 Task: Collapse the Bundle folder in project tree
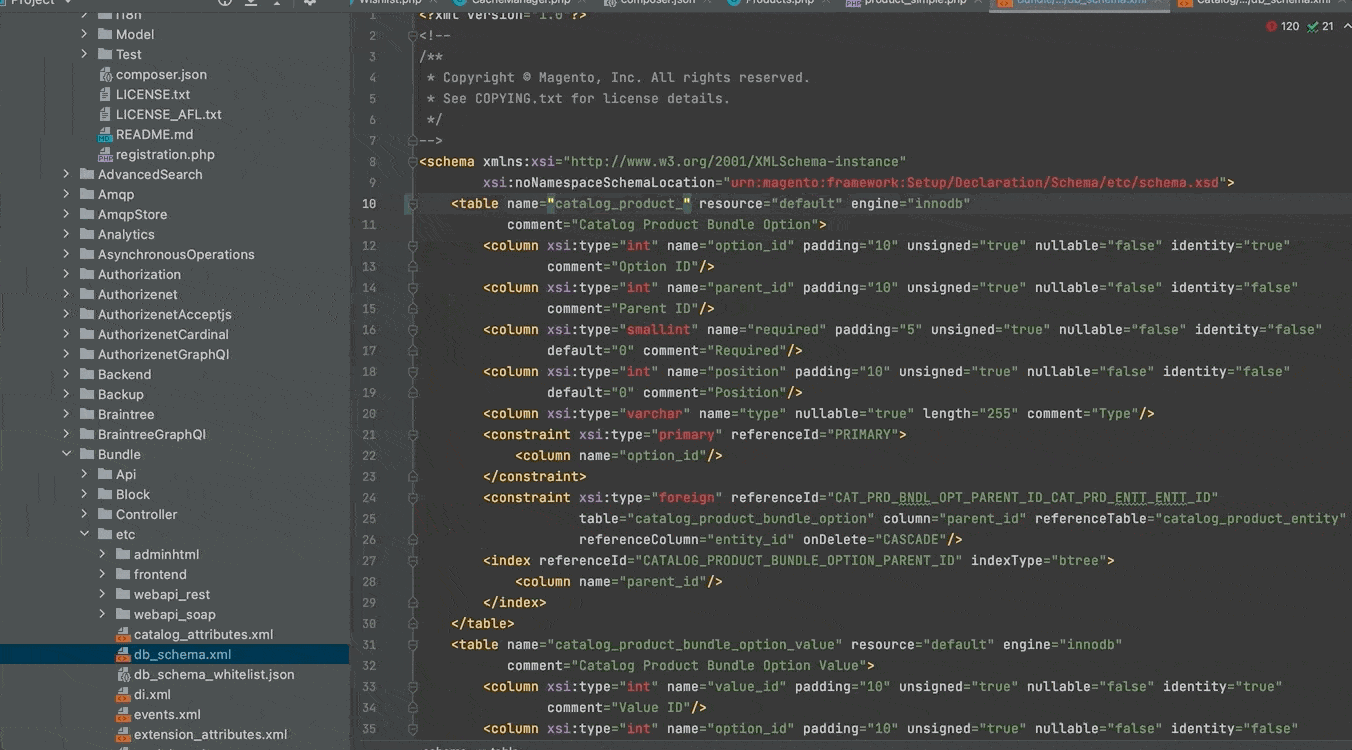point(67,455)
